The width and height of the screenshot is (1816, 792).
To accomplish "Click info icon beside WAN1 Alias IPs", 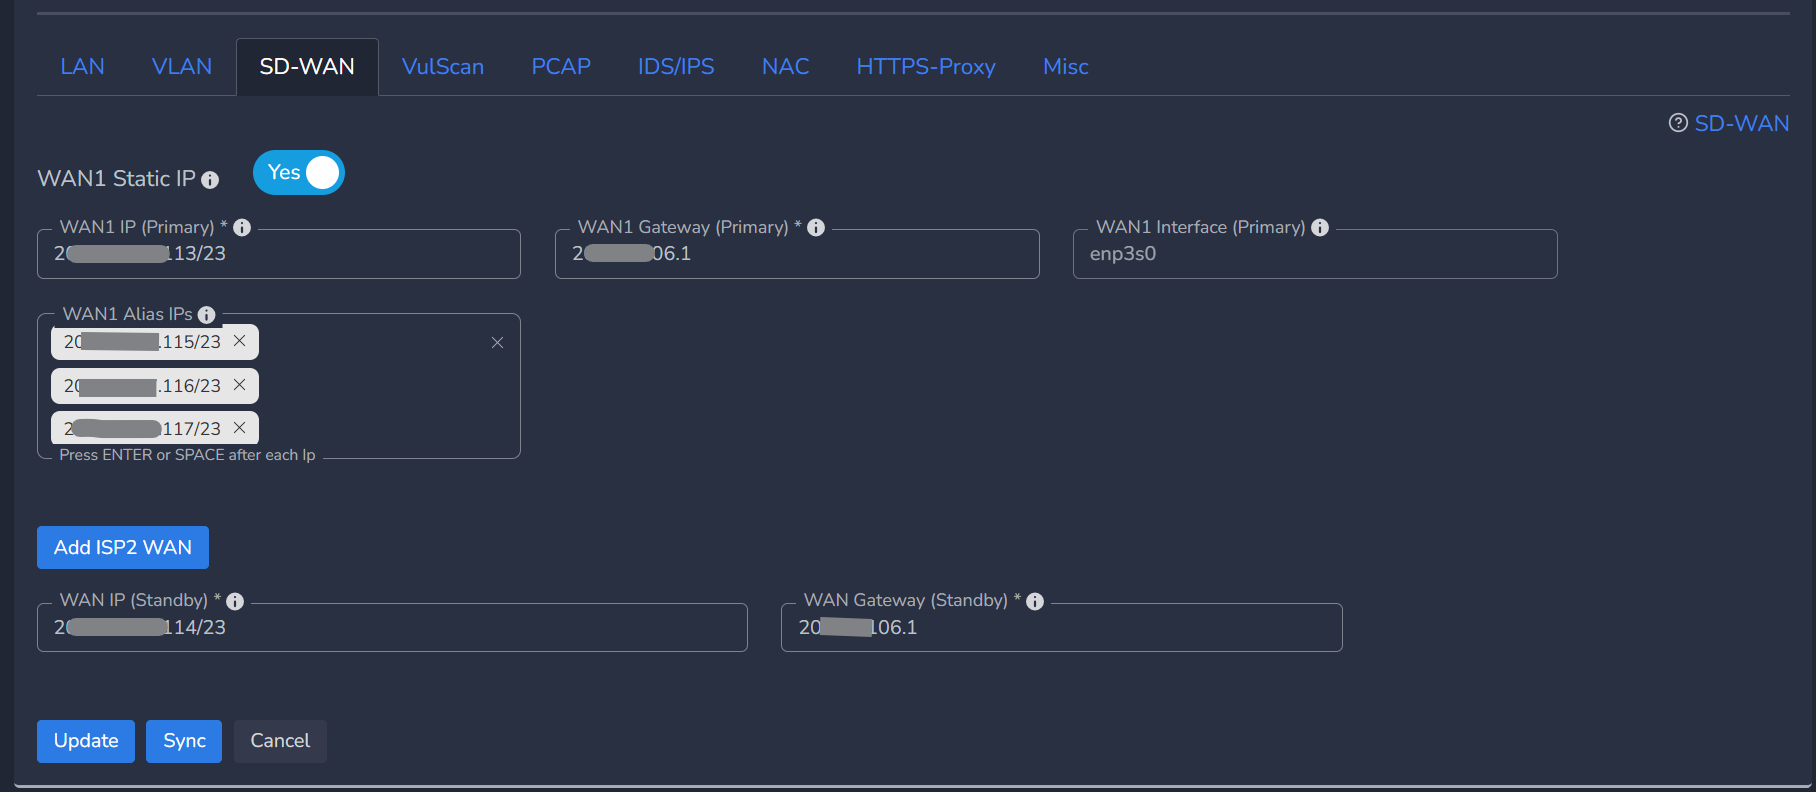I will click(207, 315).
